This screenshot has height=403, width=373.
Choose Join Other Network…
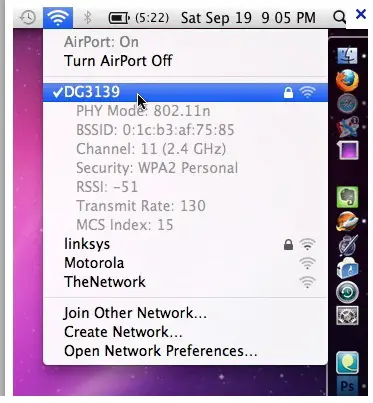point(185,313)
